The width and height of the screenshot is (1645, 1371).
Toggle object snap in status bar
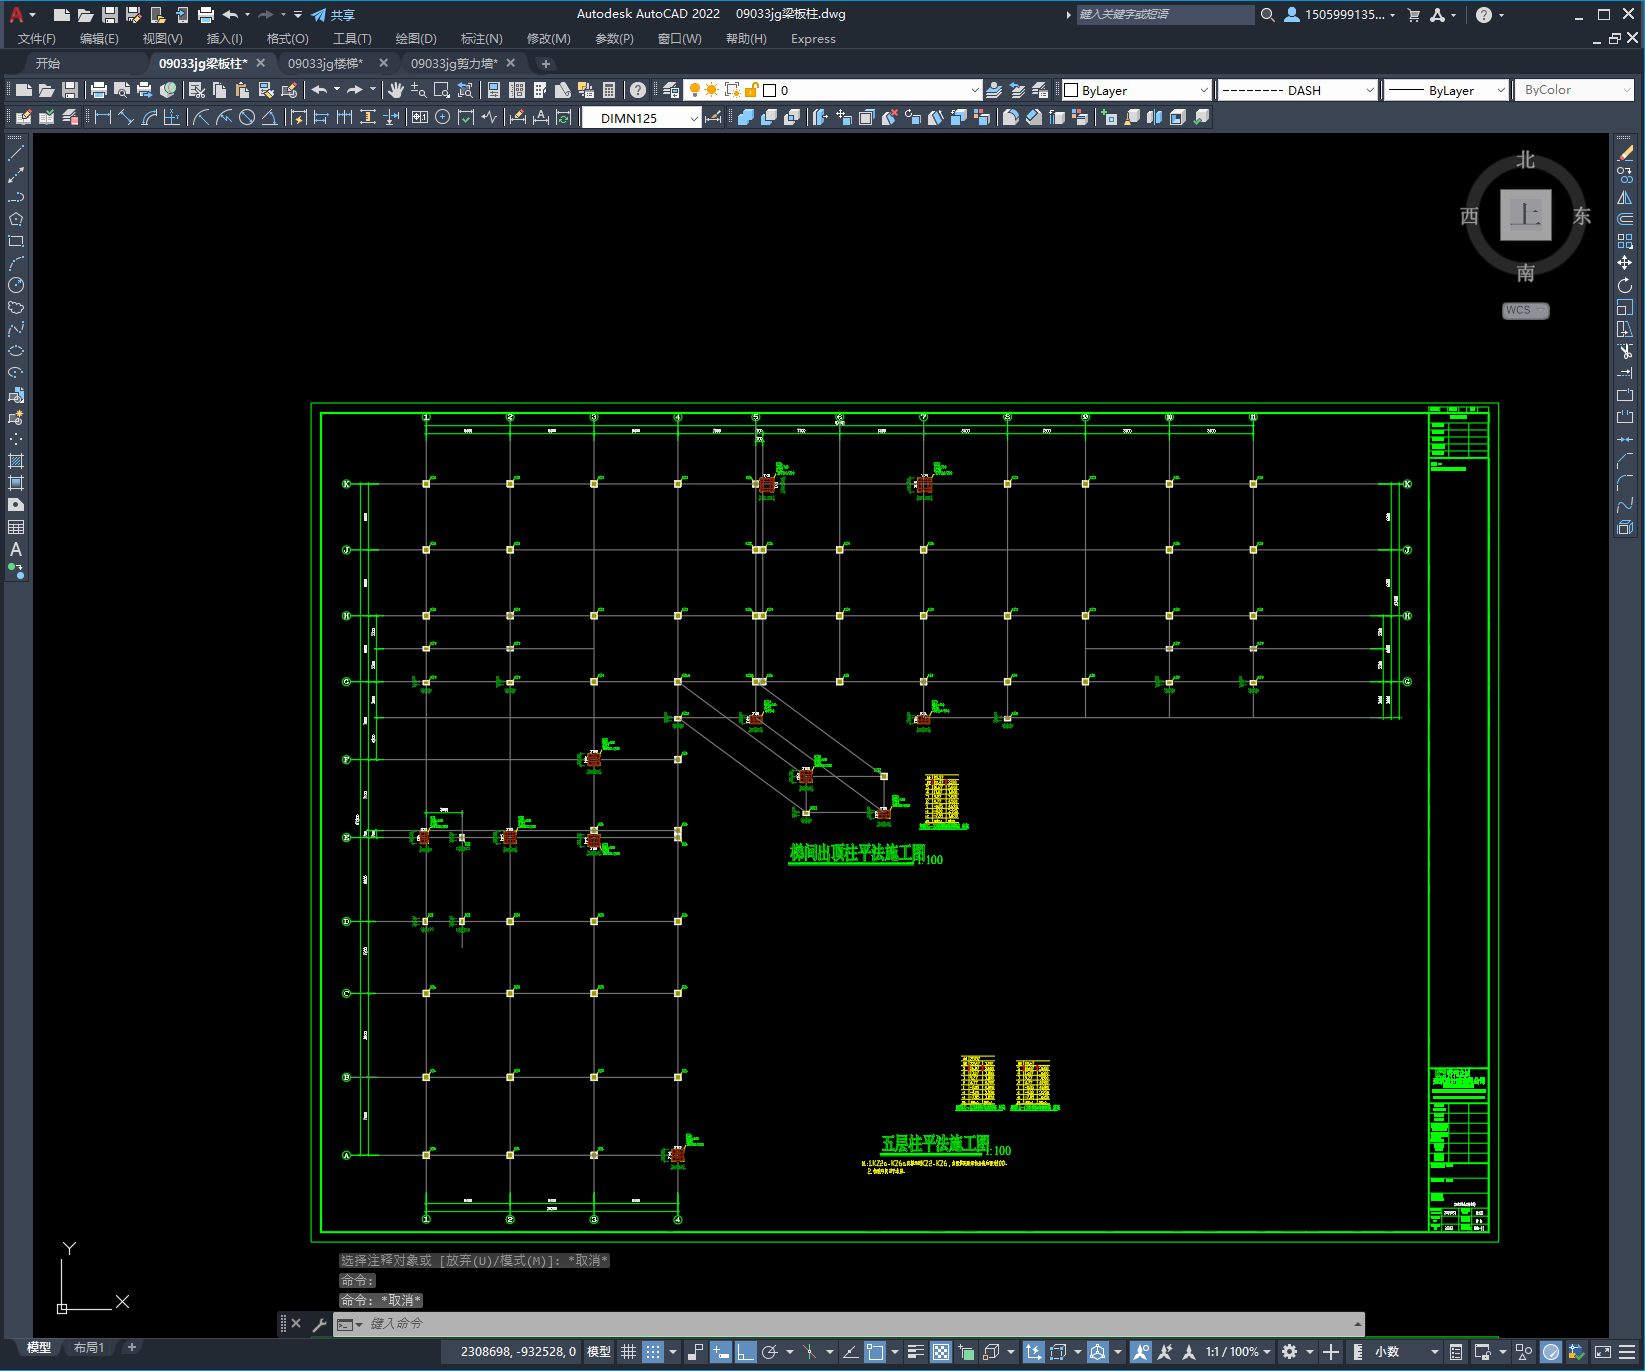(x=874, y=1352)
